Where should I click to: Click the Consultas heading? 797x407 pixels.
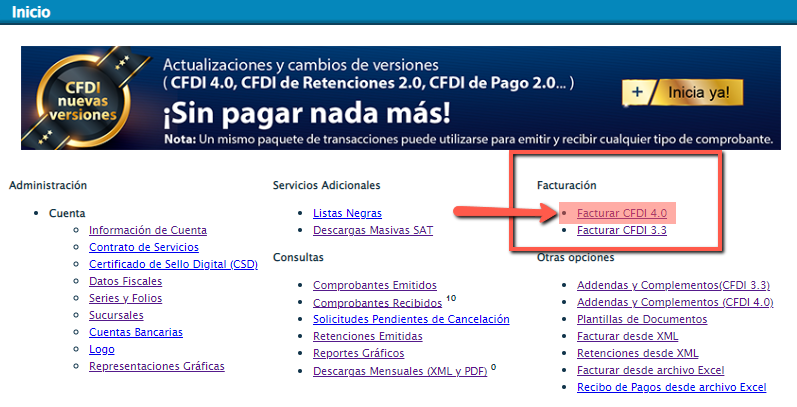[x=298, y=258]
